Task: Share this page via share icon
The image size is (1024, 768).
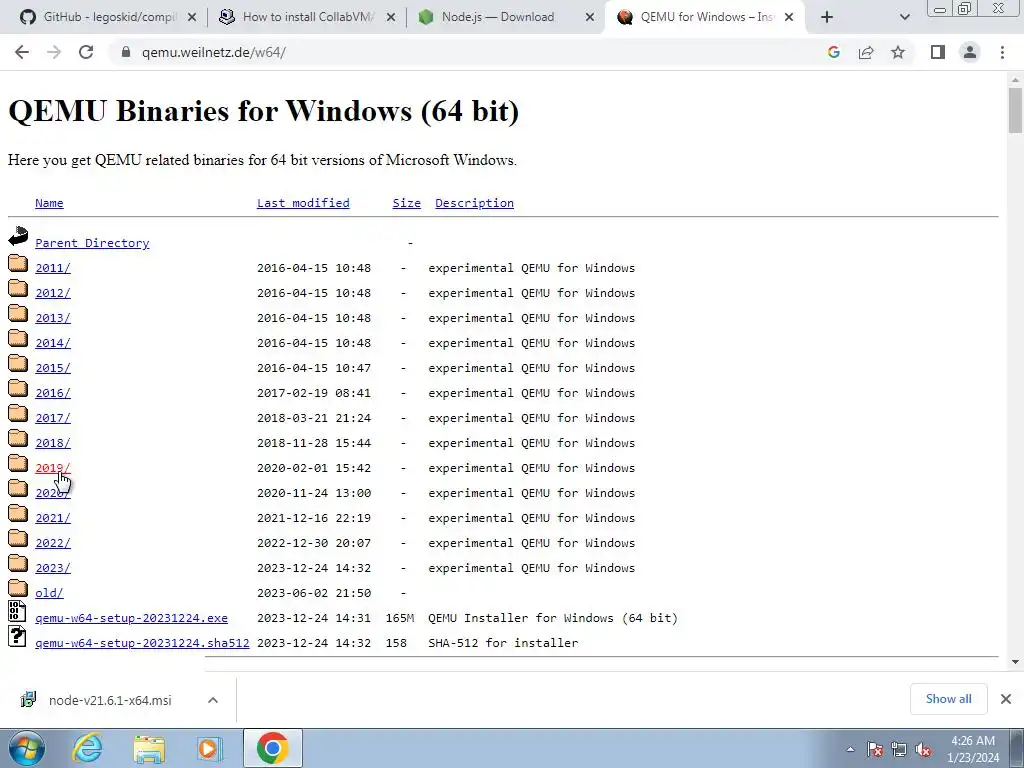Action: coord(866,52)
